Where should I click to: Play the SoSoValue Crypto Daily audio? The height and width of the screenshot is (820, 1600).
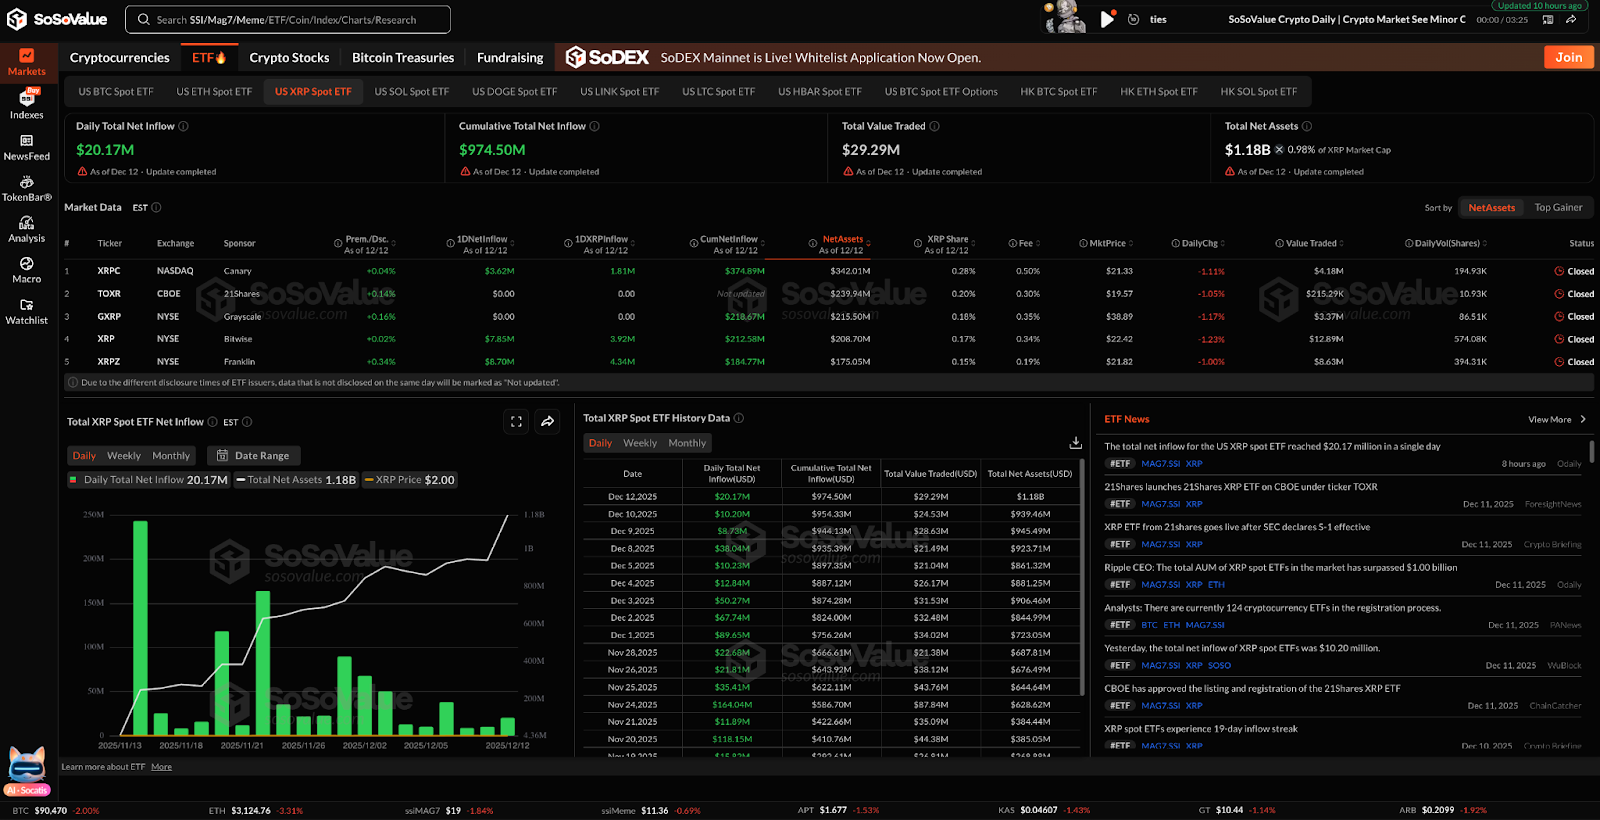(x=1107, y=19)
